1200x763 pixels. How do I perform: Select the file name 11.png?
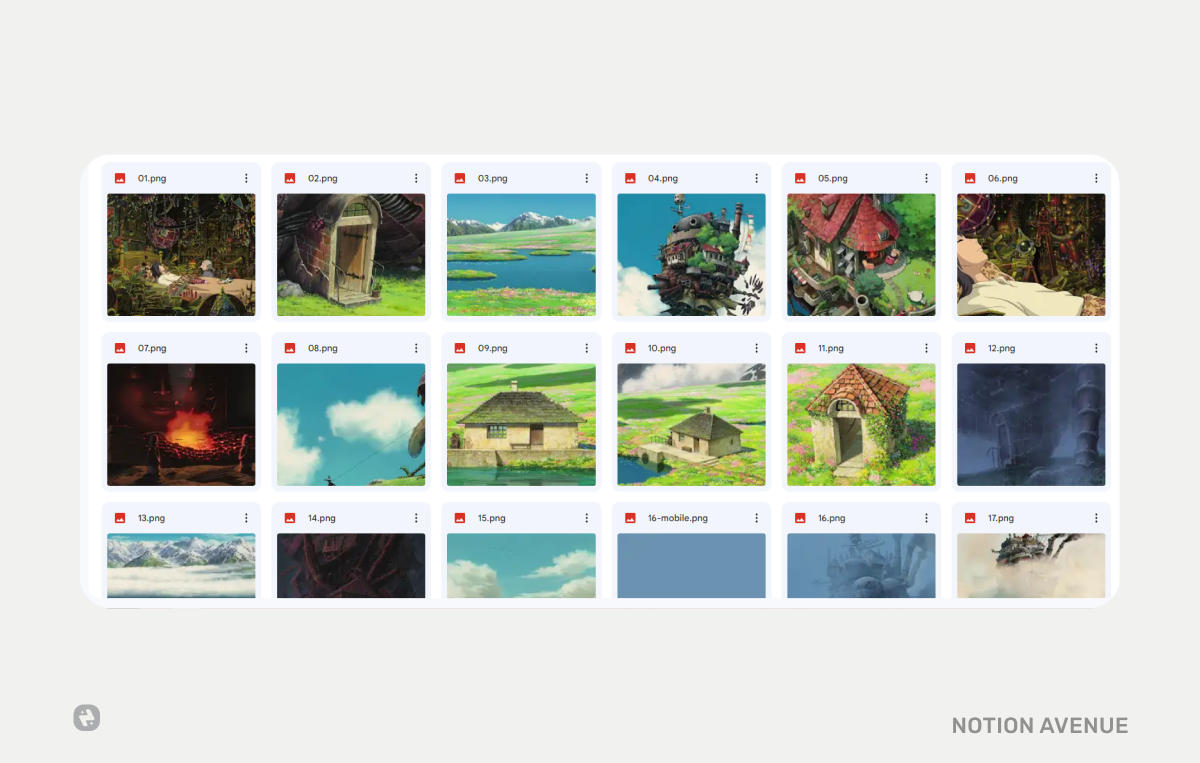pyautogui.click(x=831, y=348)
